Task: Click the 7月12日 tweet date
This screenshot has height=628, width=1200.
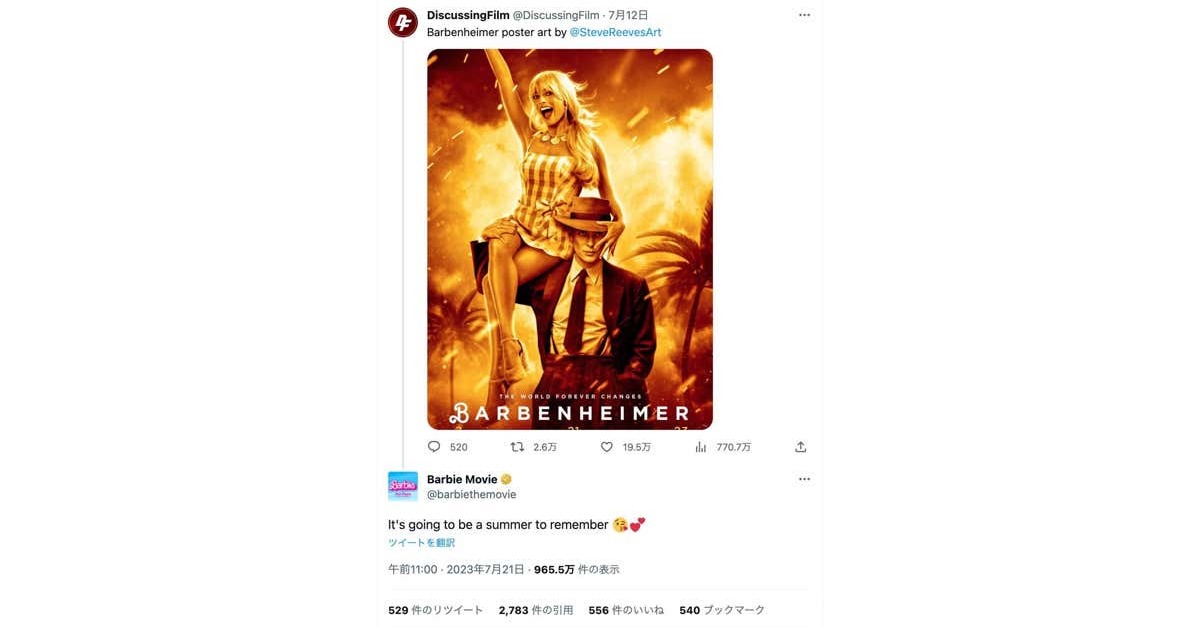Action: coord(628,15)
